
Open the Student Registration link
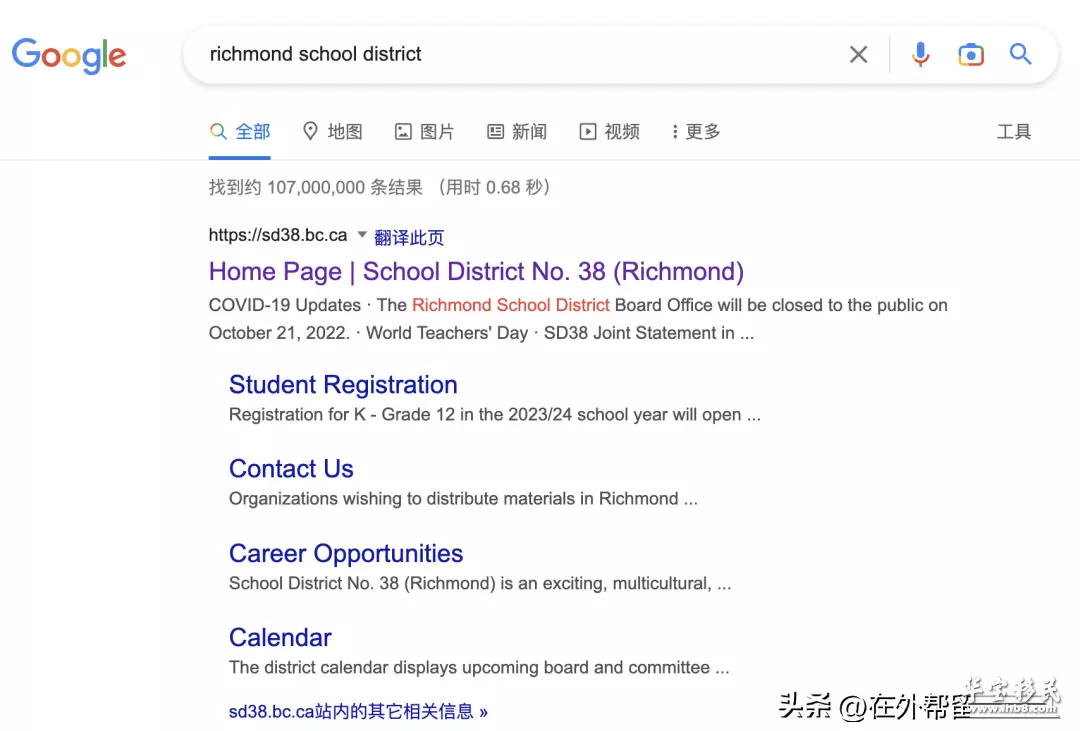click(x=343, y=384)
